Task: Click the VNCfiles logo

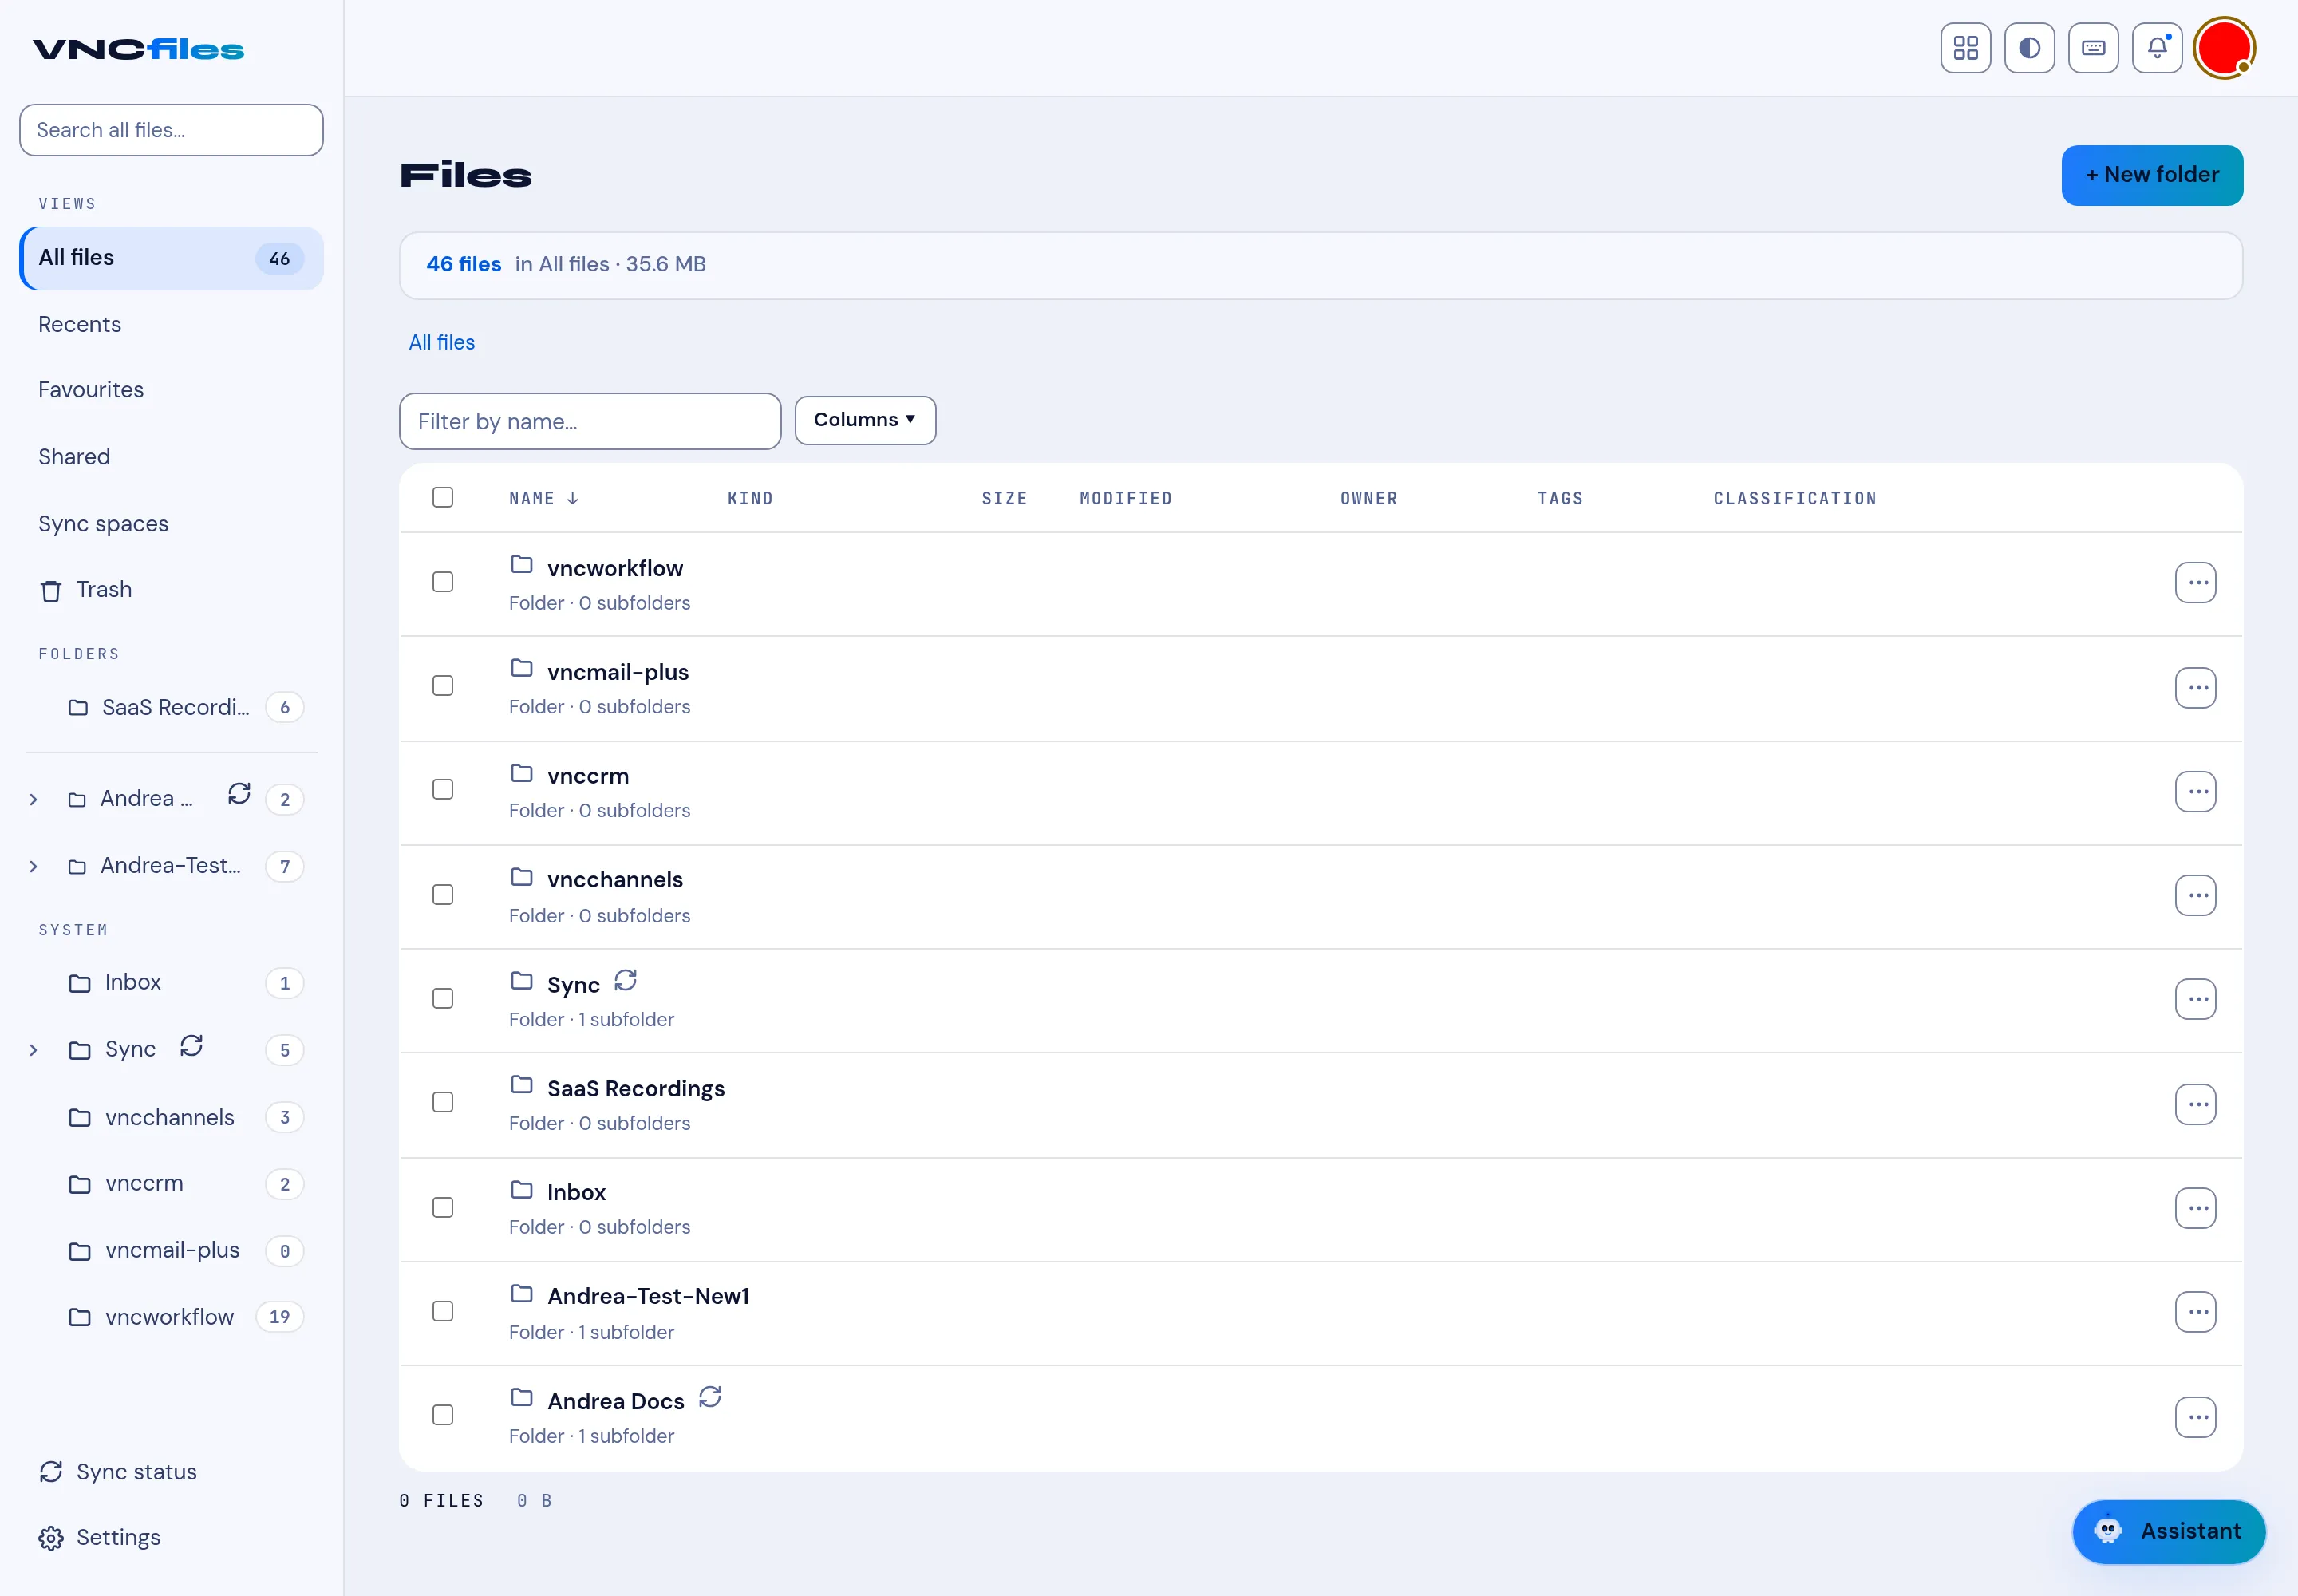Action: [138, 49]
